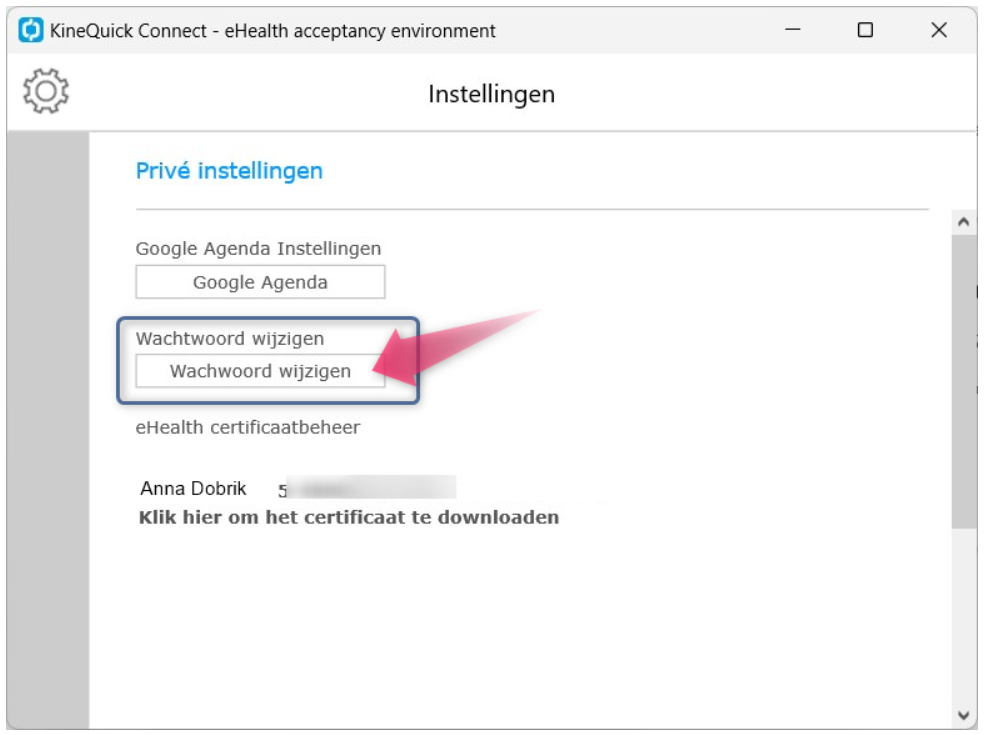Minimize the KineQuick Connect window
The image size is (987, 735).
coord(793,30)
